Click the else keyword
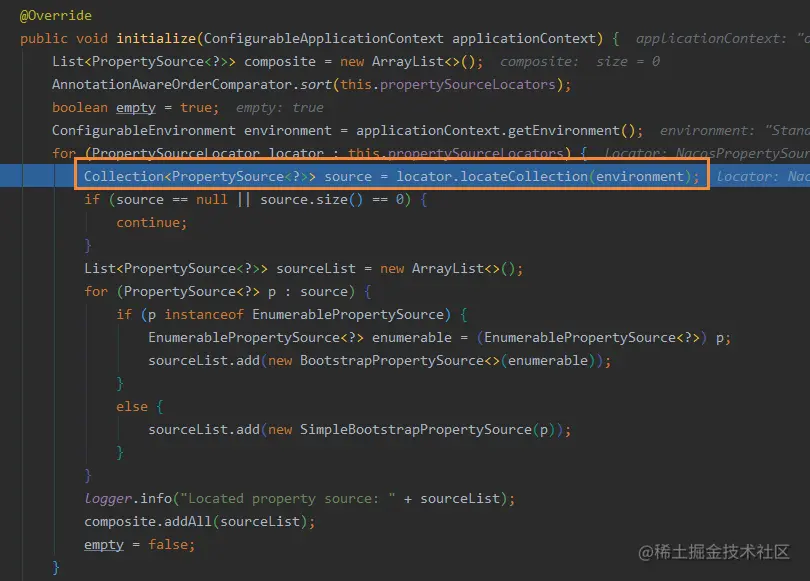The width and height of the screenshot is (810, 581). 132,407
